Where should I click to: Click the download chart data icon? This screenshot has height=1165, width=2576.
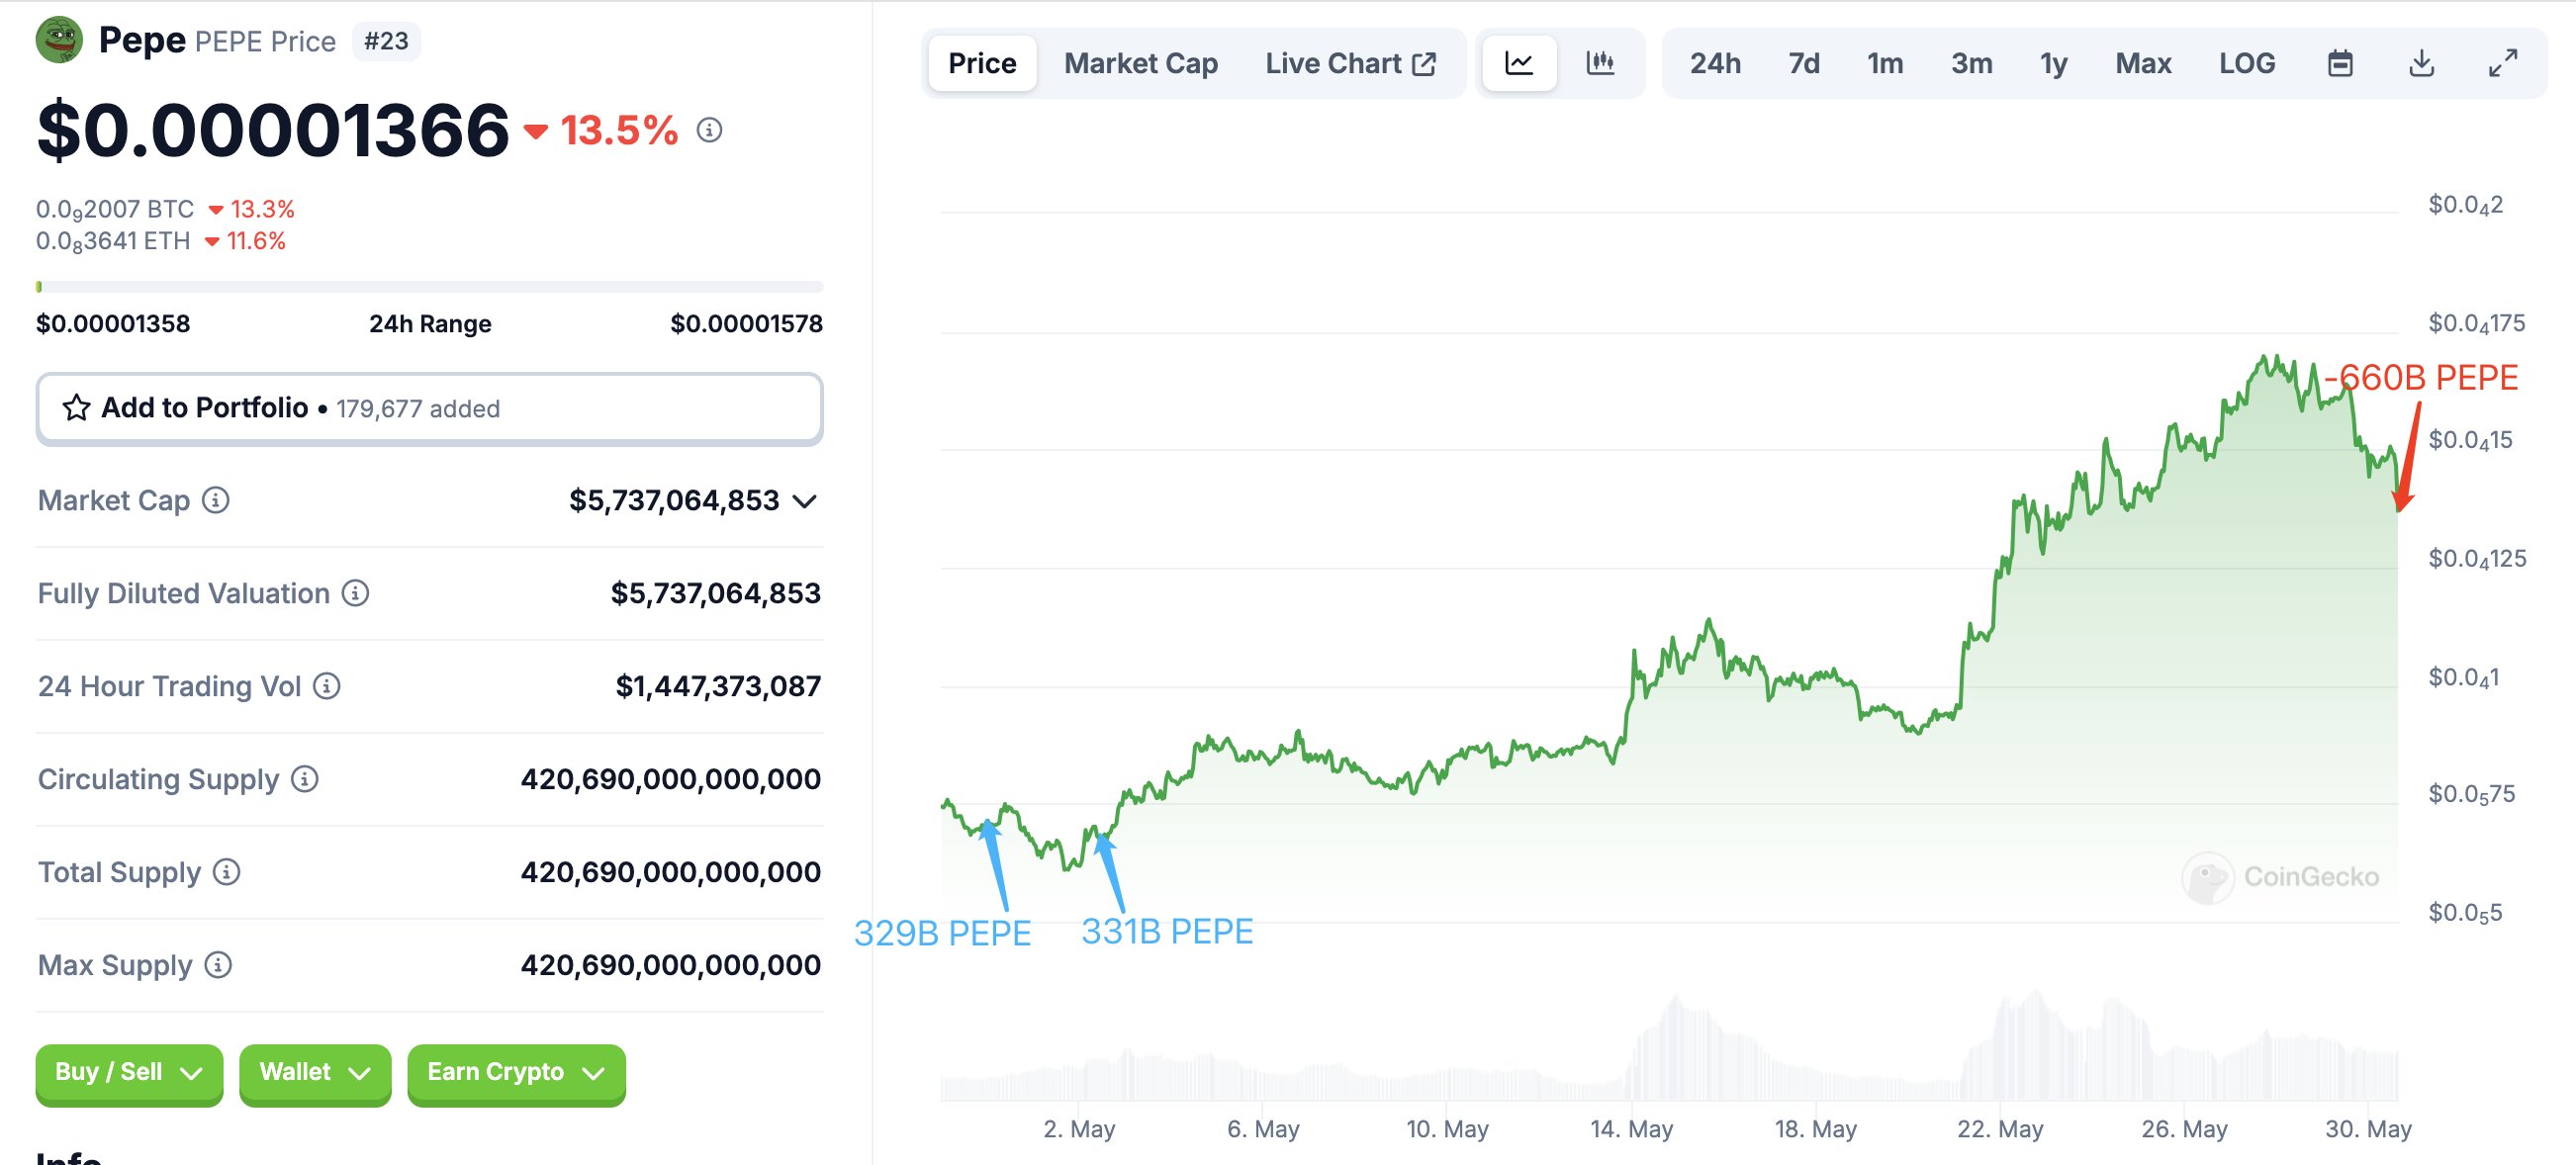tap(2421, 64)
